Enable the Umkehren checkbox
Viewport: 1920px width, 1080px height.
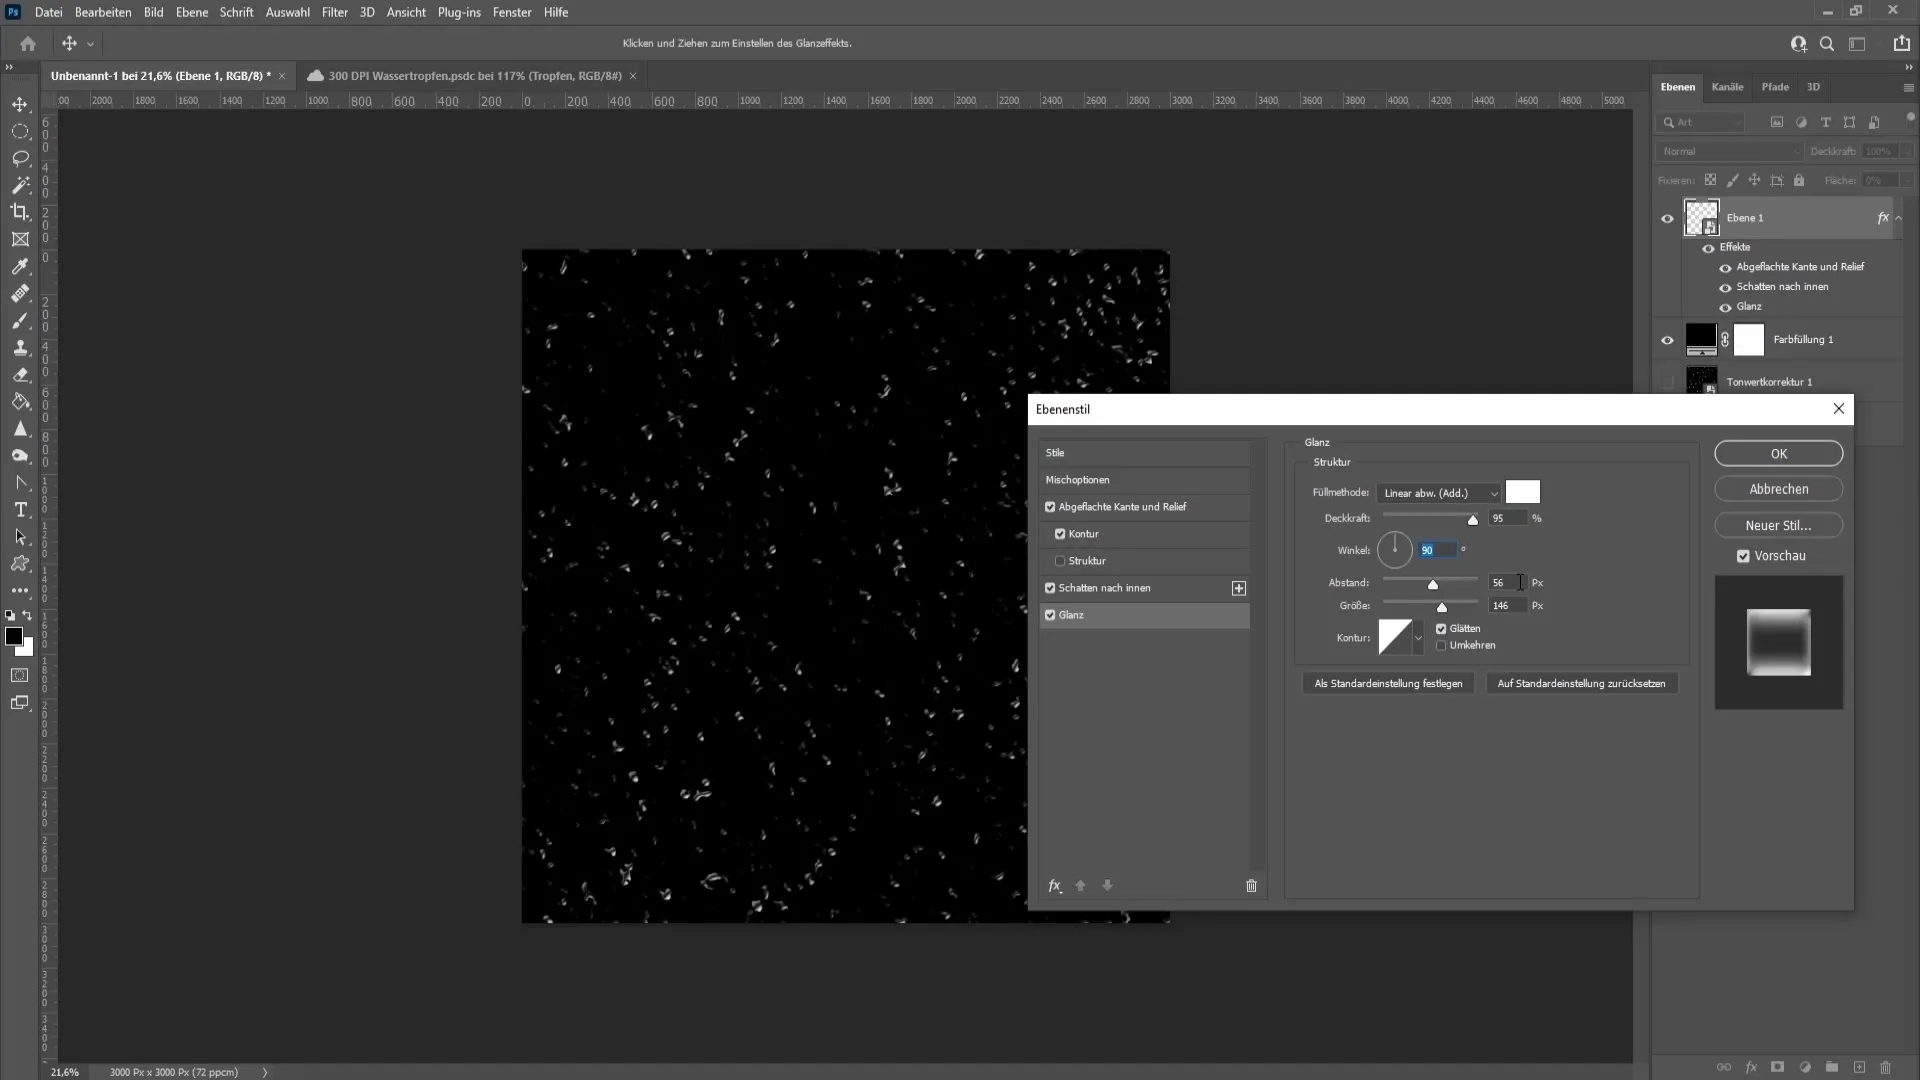click(x=1441, y=646)
